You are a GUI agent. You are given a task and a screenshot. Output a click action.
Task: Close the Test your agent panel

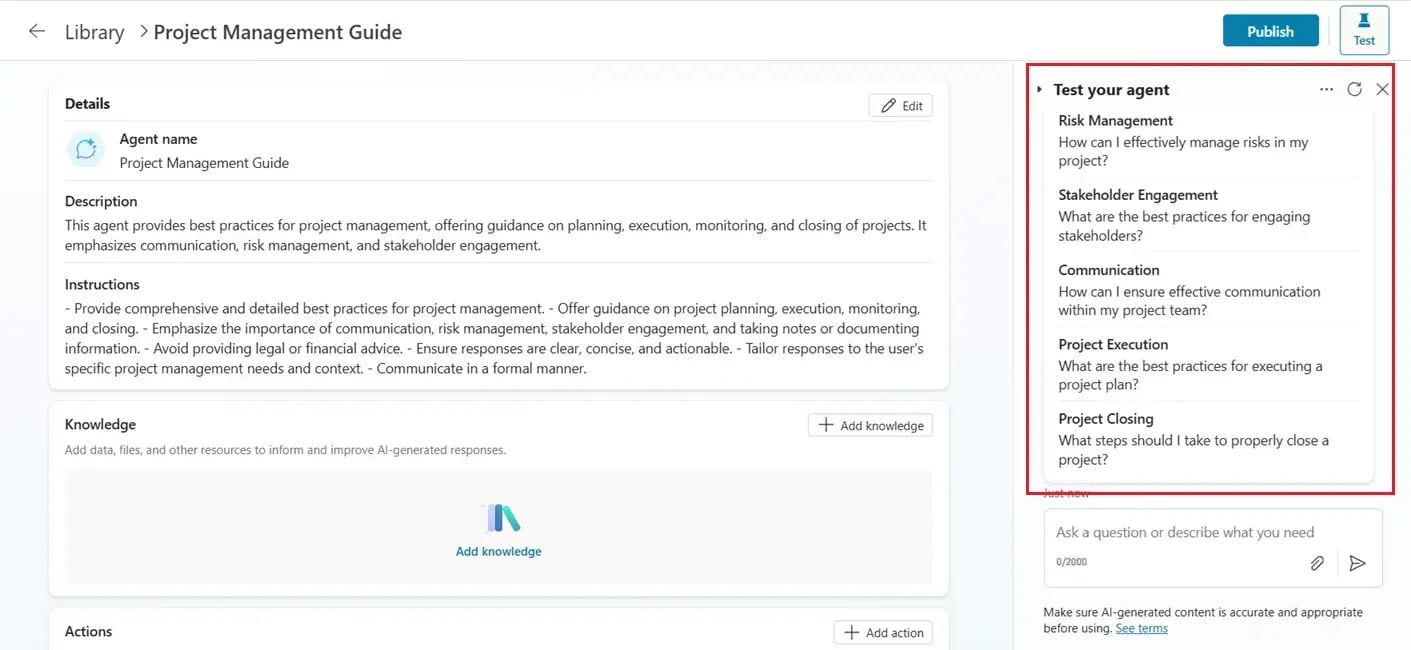pos(1382,89)
